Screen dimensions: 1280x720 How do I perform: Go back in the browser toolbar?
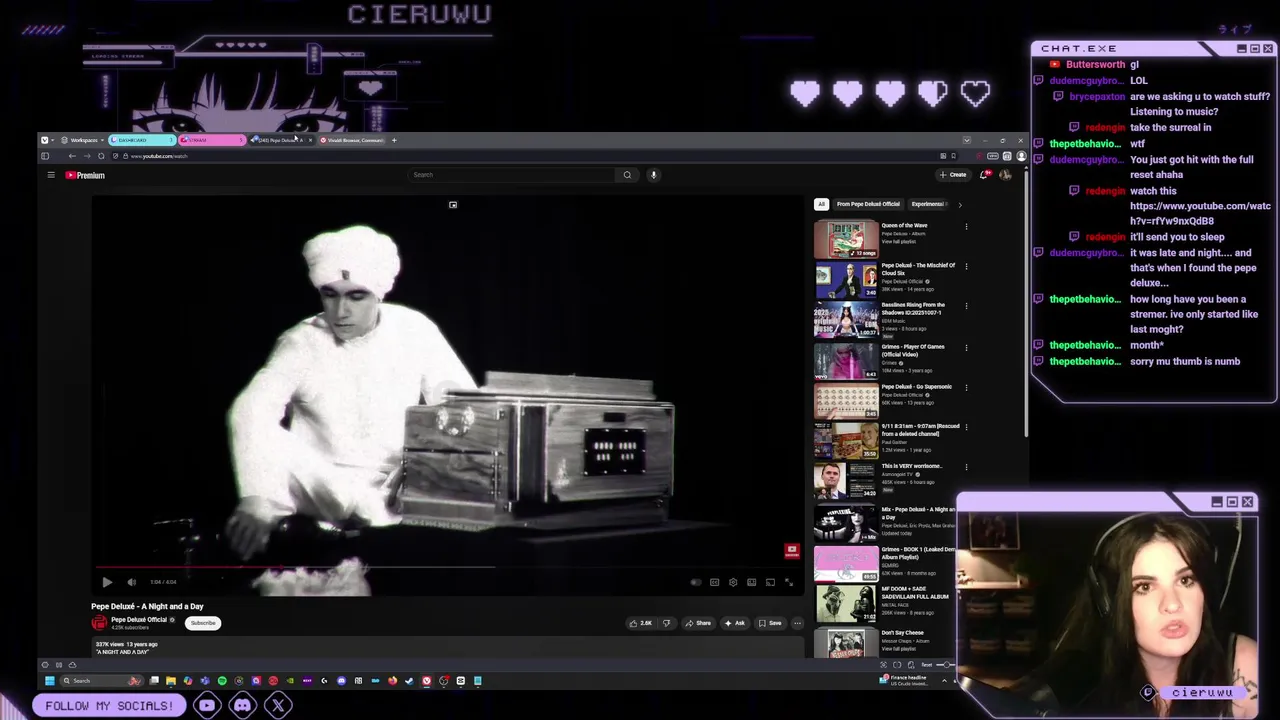(x=72, y=156)
